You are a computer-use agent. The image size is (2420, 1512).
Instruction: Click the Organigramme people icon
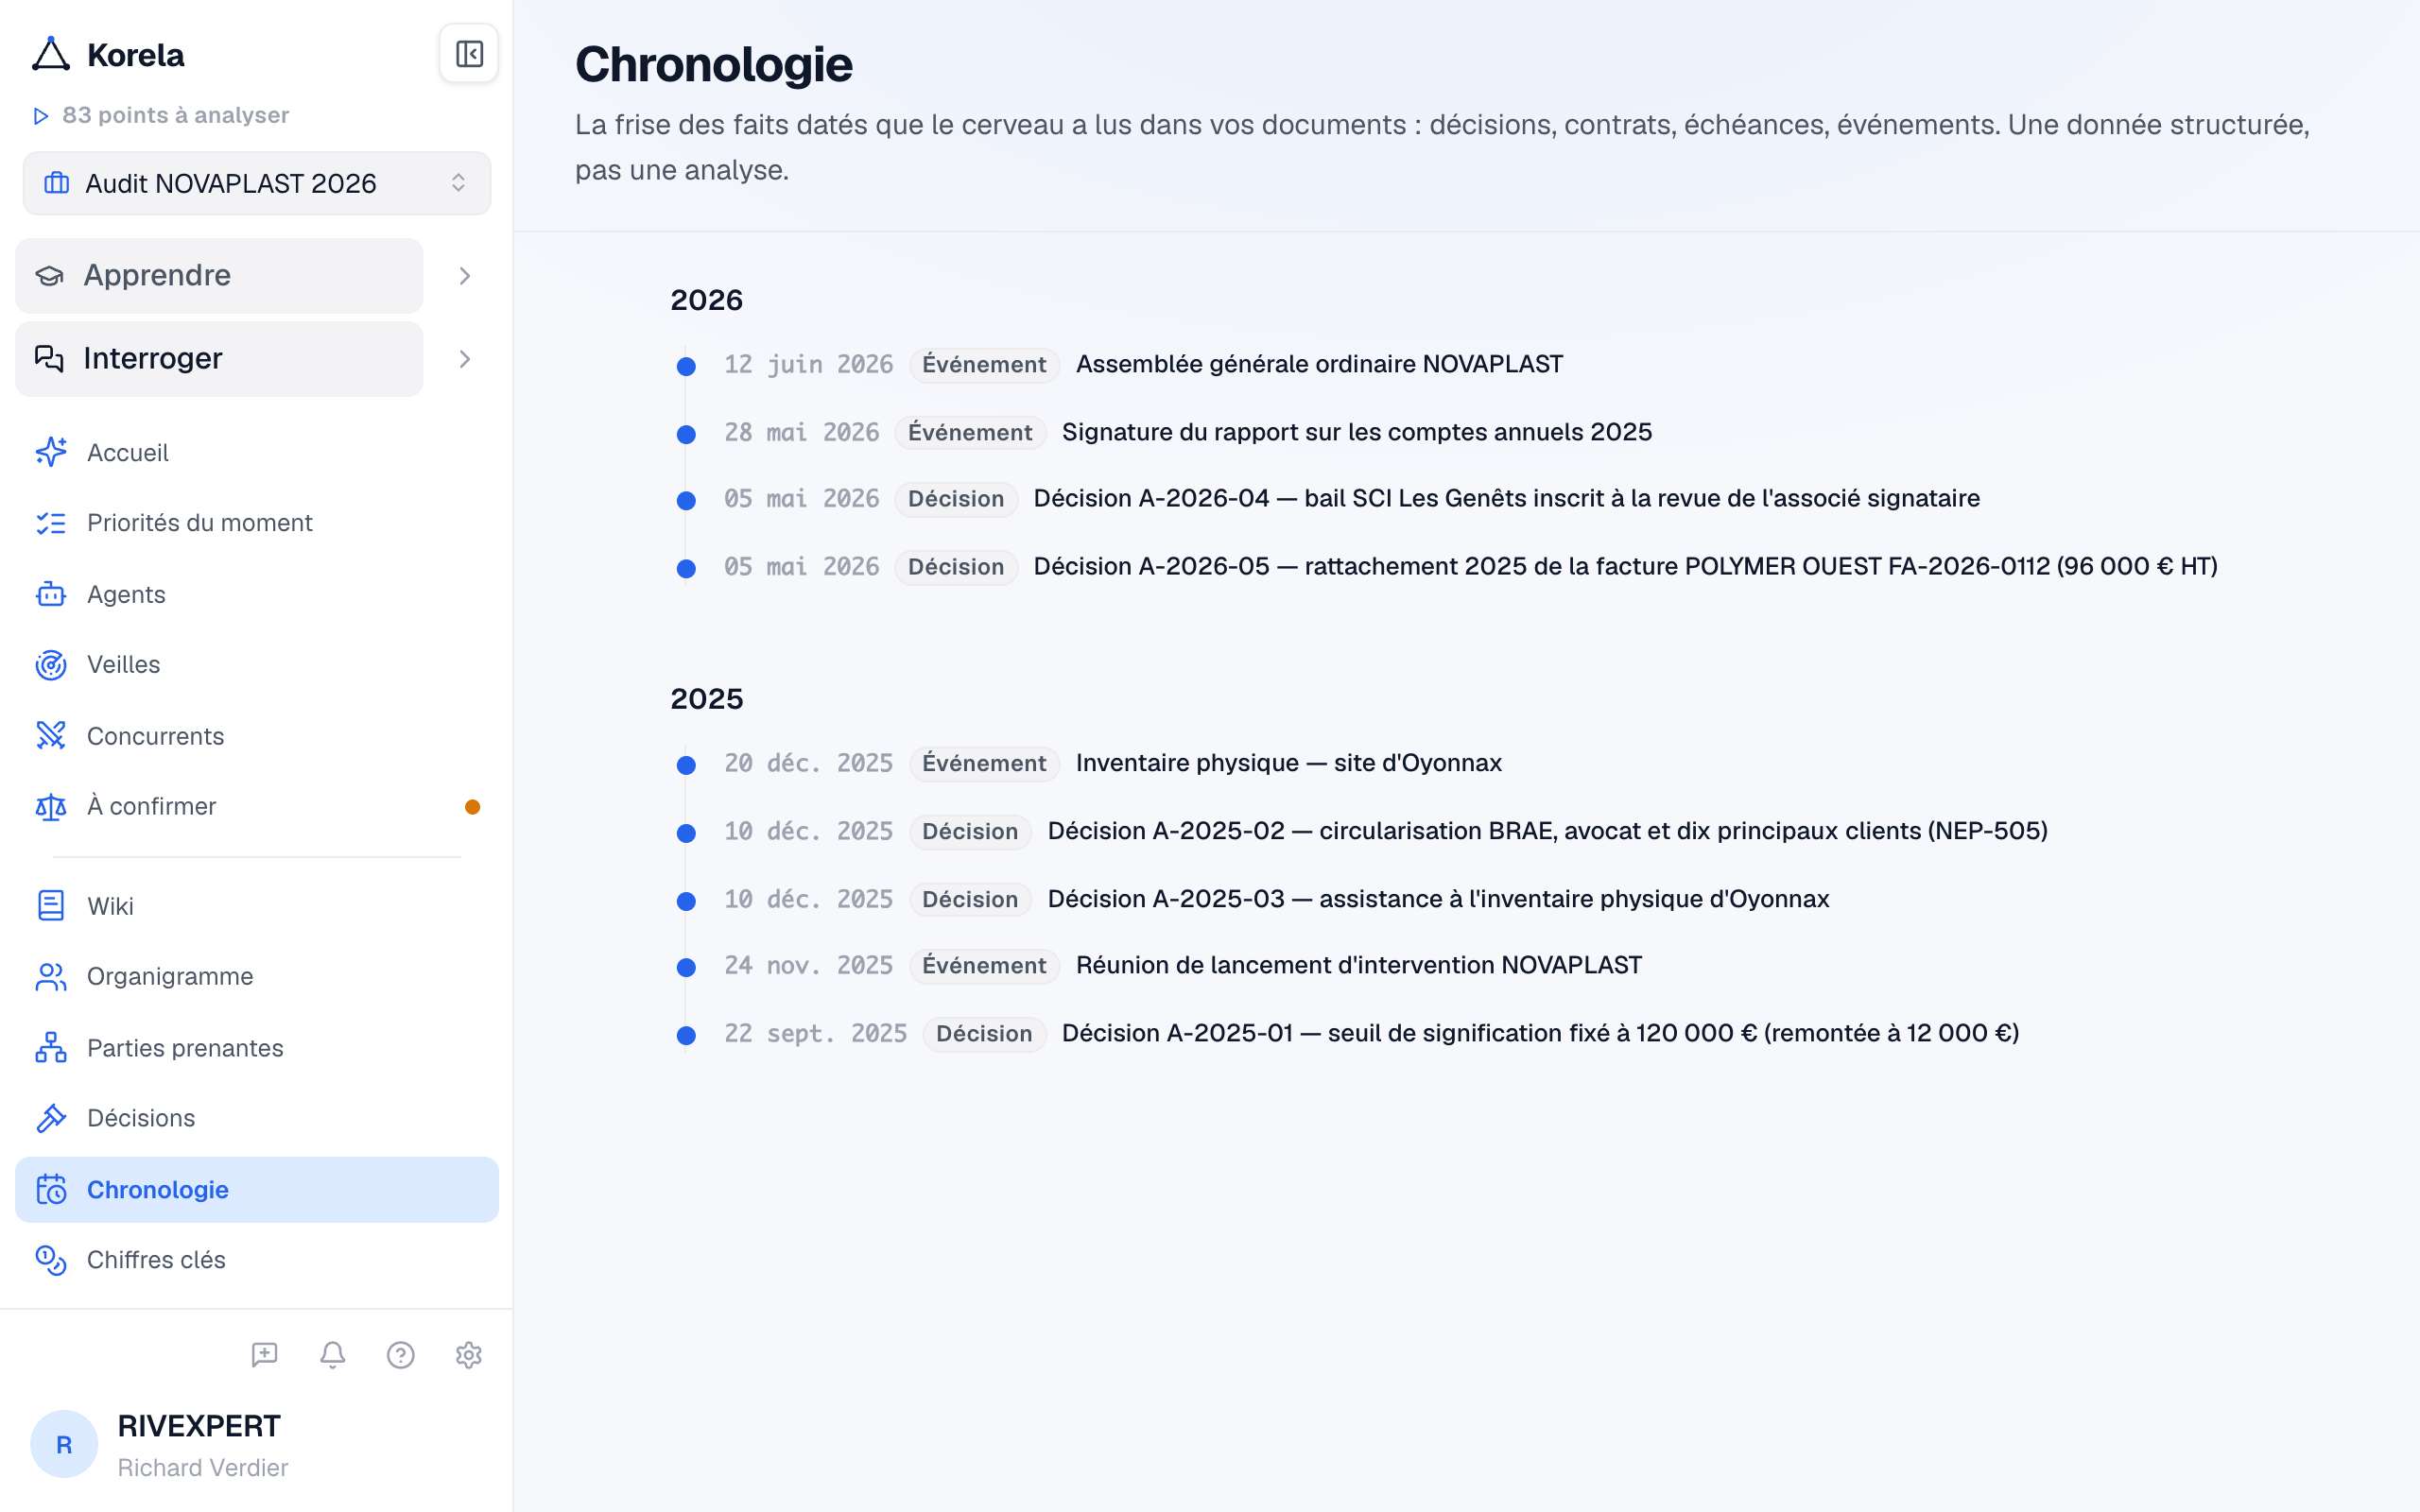coord(51,976)
